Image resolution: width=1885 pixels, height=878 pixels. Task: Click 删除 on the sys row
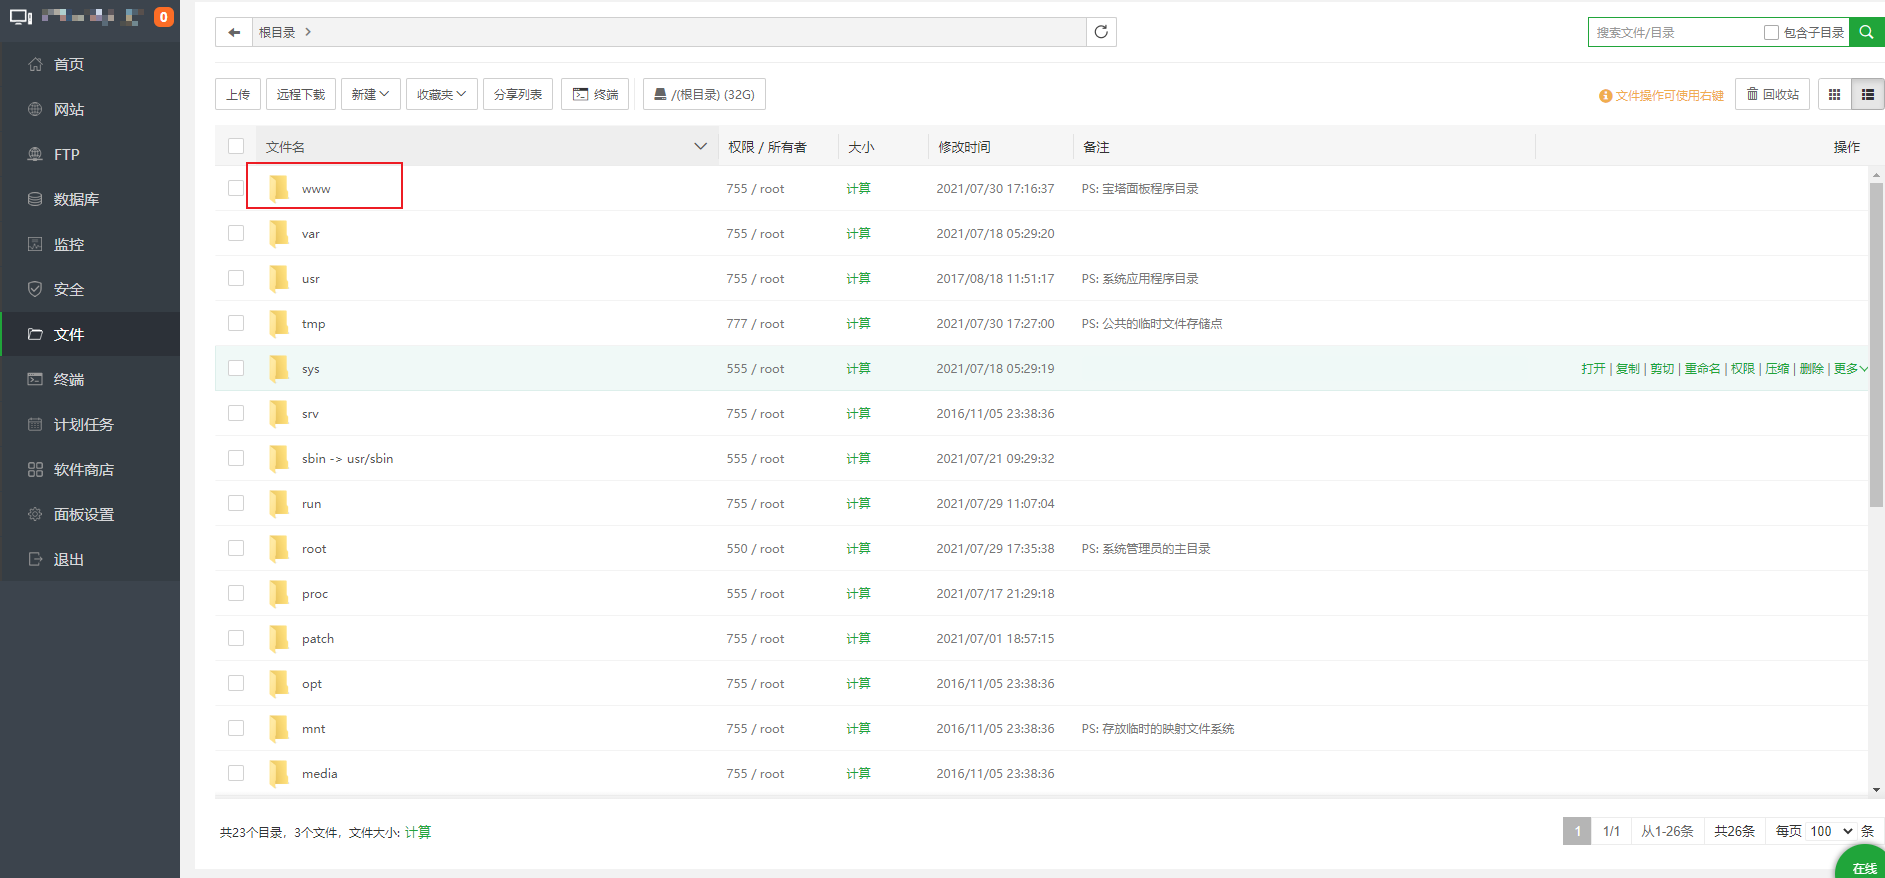(1811, 368)
